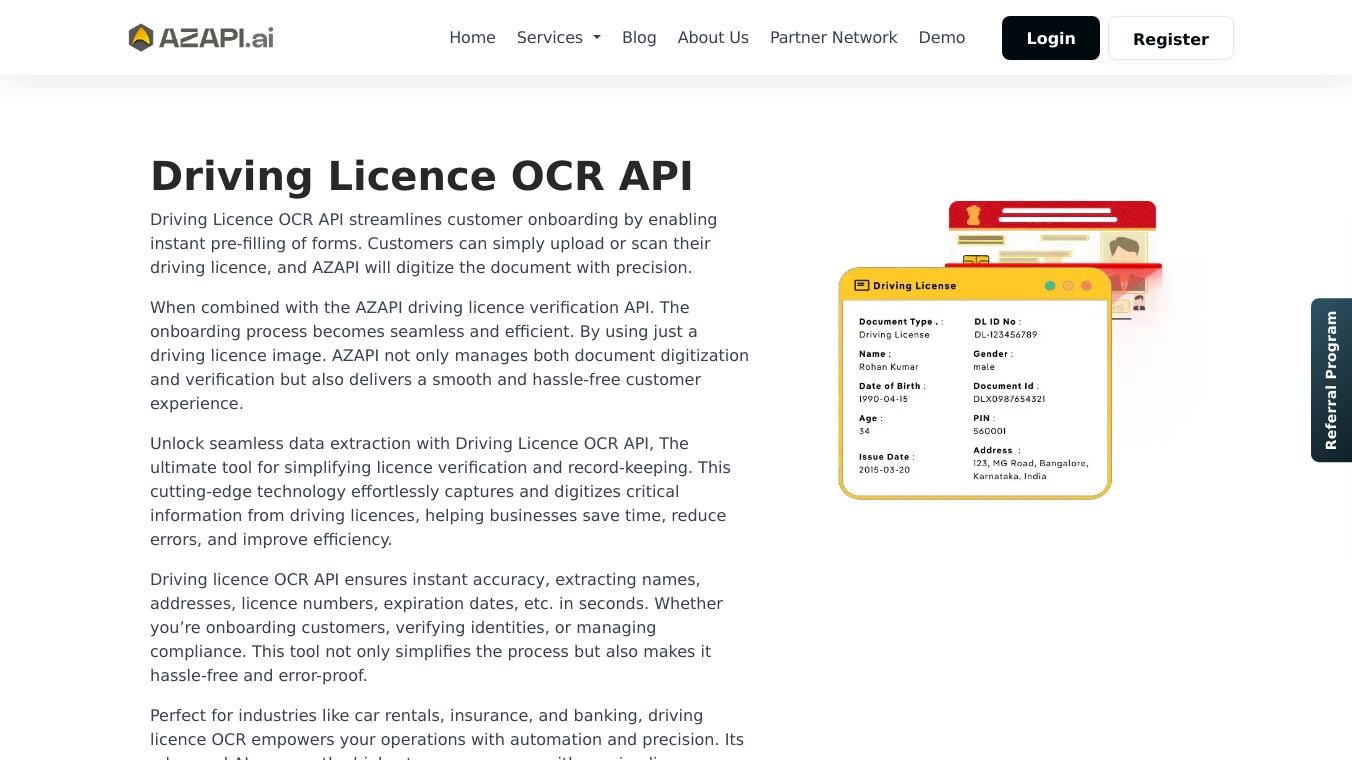Open the Partner Network page
This screenshot has width=1352, height=760.
click(x=833, y=37)
